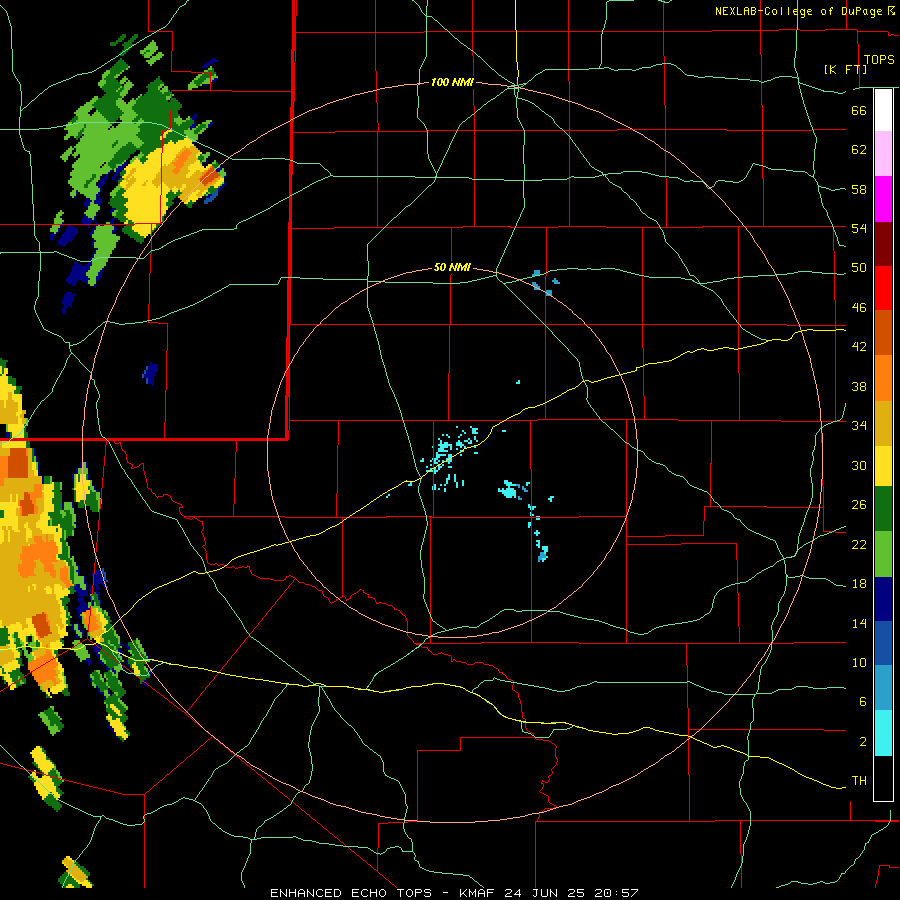The height and width of the screenshot is (900, 900).
Task: Click the 'NEXLAB-College of DuPage' credit text
Action: (x=798, y=11)
